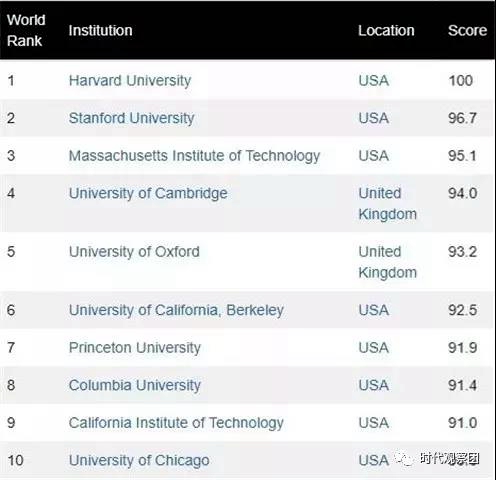Click the World Rank column header
Image resolution: width=496 pixels, height=480 pixels.
[26, 30]
